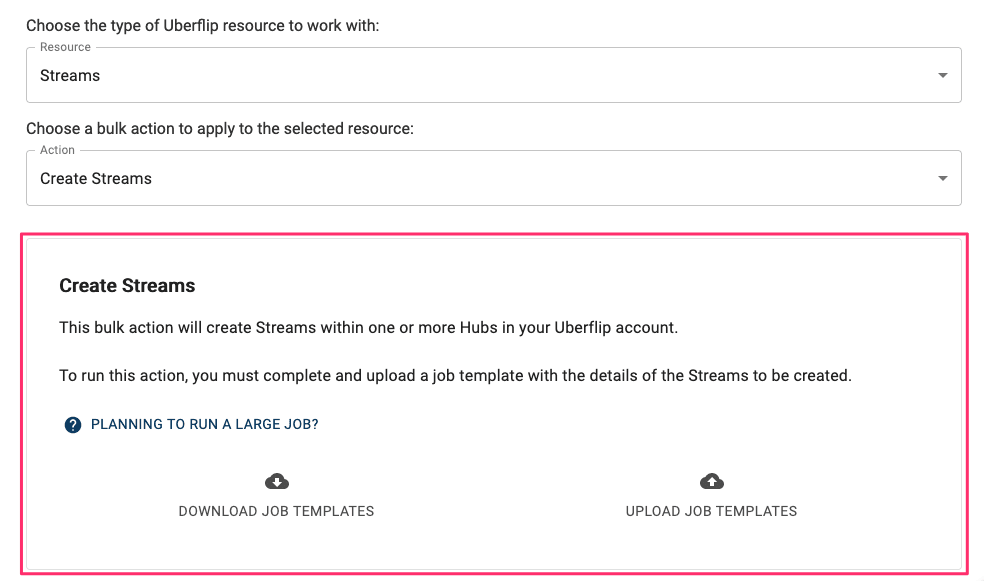Click the Resource dropdown arrow
The image size is (984, 581).
pos(942,75)
